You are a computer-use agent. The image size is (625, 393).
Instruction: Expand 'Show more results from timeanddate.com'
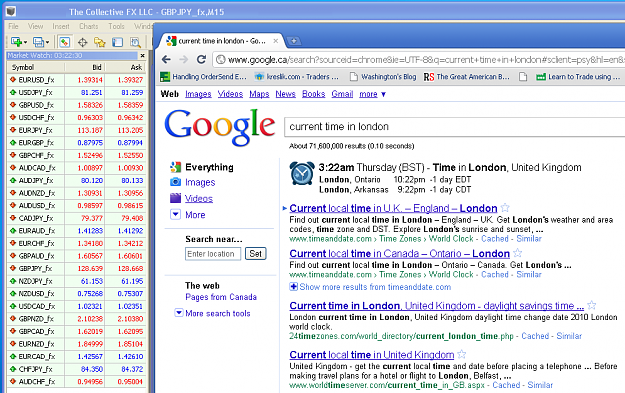370,287
